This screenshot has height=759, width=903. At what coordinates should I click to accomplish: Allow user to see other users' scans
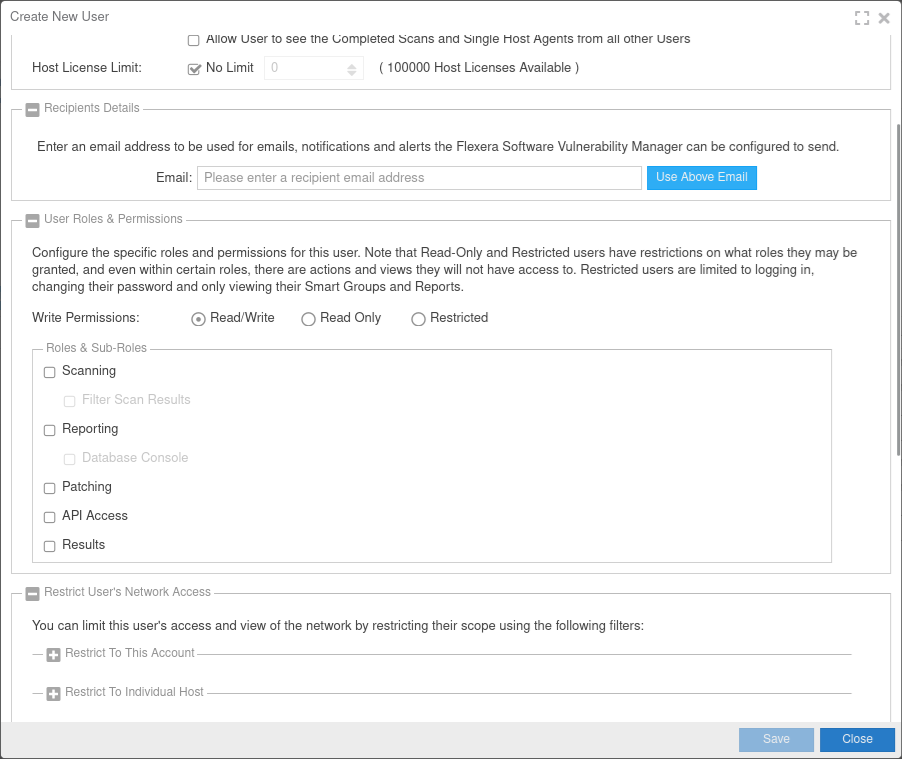(194, 40)
